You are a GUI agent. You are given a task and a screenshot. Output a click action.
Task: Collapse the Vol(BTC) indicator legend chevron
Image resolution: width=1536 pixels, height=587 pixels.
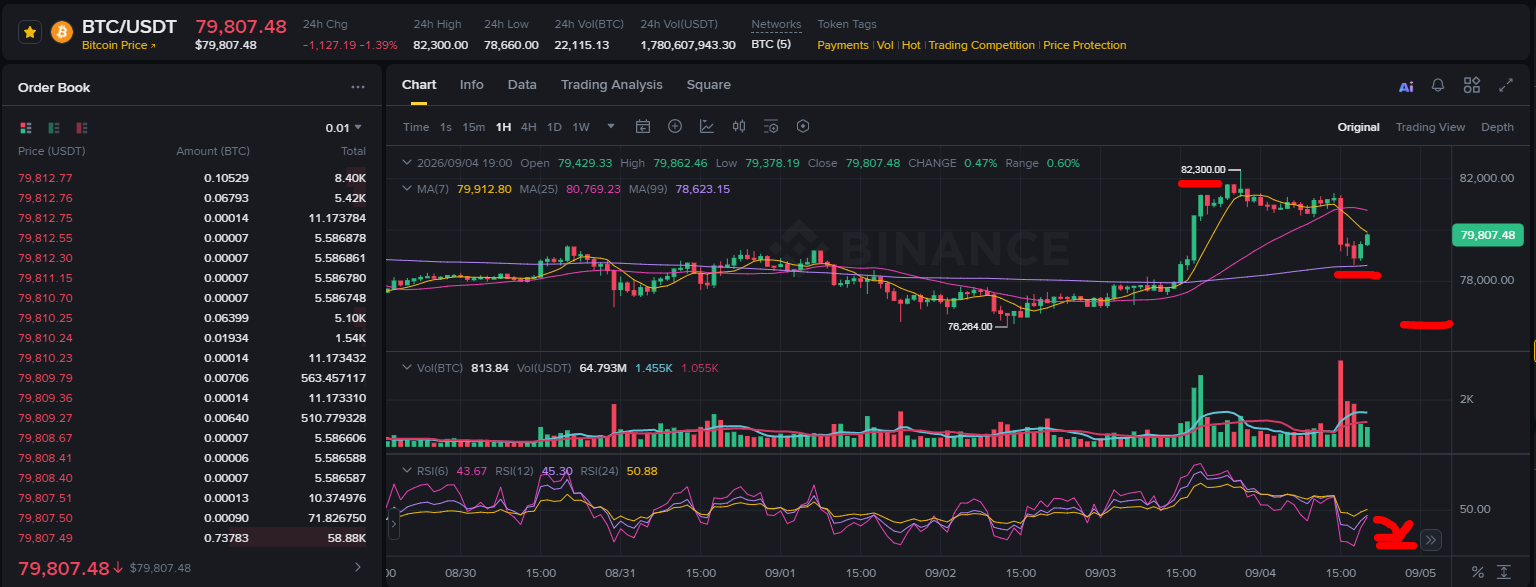click(406, 368)
